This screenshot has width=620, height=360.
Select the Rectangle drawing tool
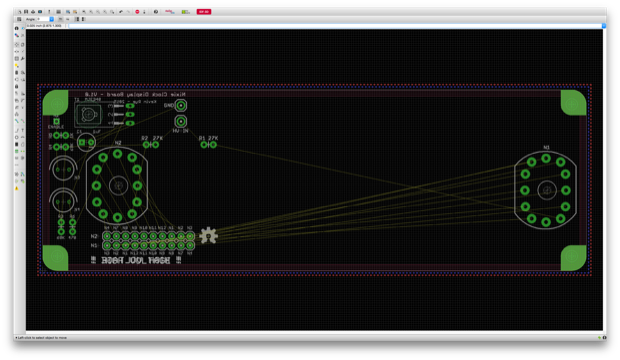point(17,144)
